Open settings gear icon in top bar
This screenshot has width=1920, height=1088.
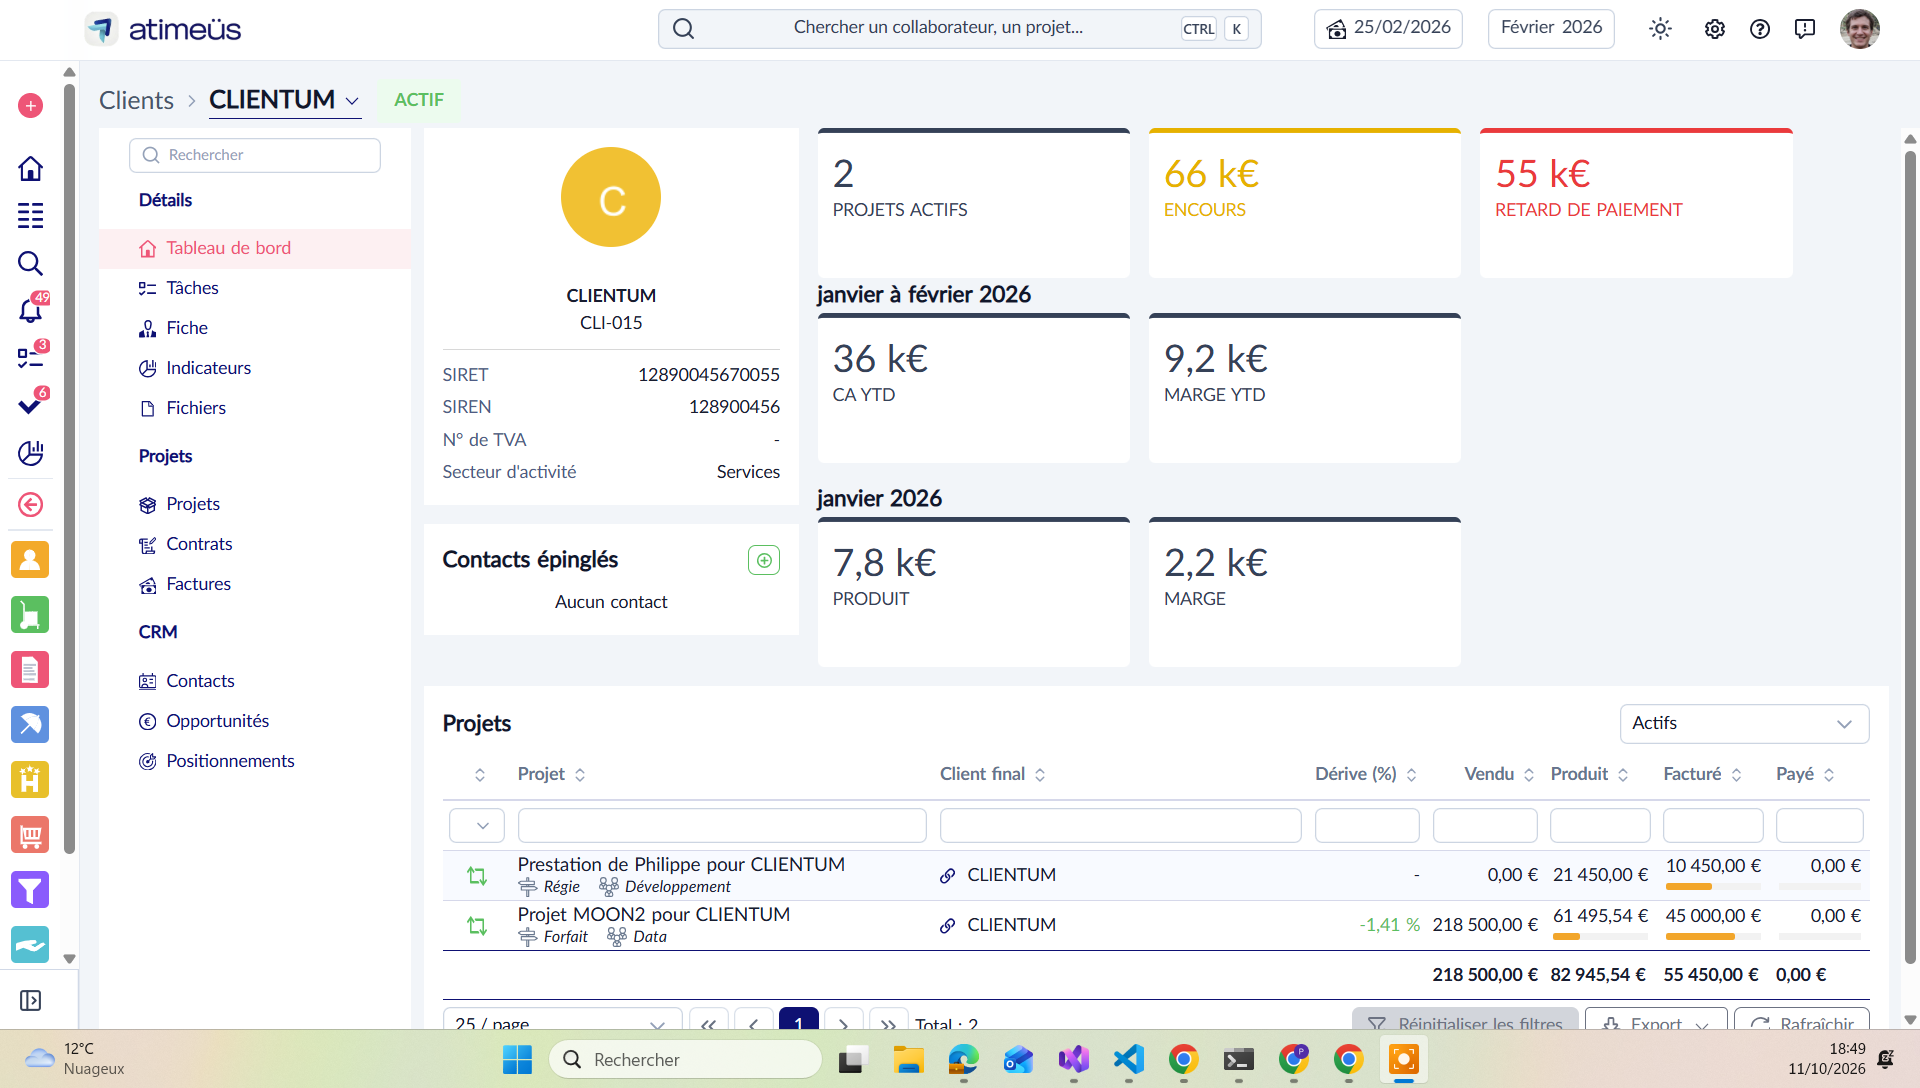(x=1715, y=29)
